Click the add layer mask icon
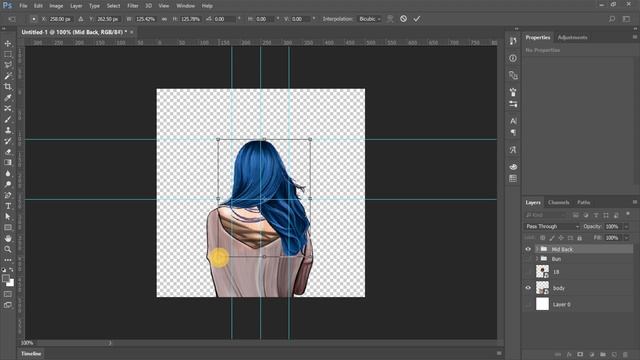The image size is (640, 360). point(580,355)
